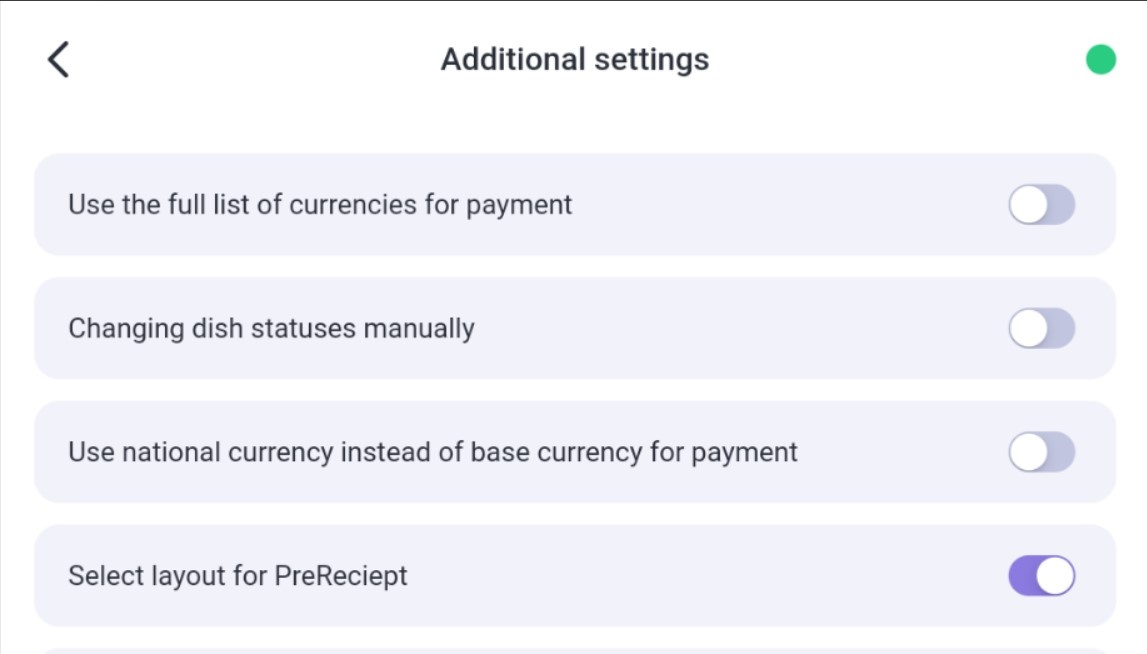Click the white knob of the full currencies switch
The height and width of the screenshot is (654, 1147).
point(1028,204)
